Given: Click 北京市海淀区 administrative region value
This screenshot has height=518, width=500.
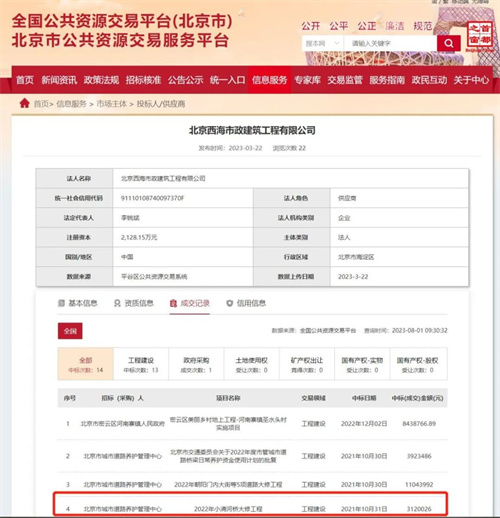Looking at the screenshot, I should (356, 257).
